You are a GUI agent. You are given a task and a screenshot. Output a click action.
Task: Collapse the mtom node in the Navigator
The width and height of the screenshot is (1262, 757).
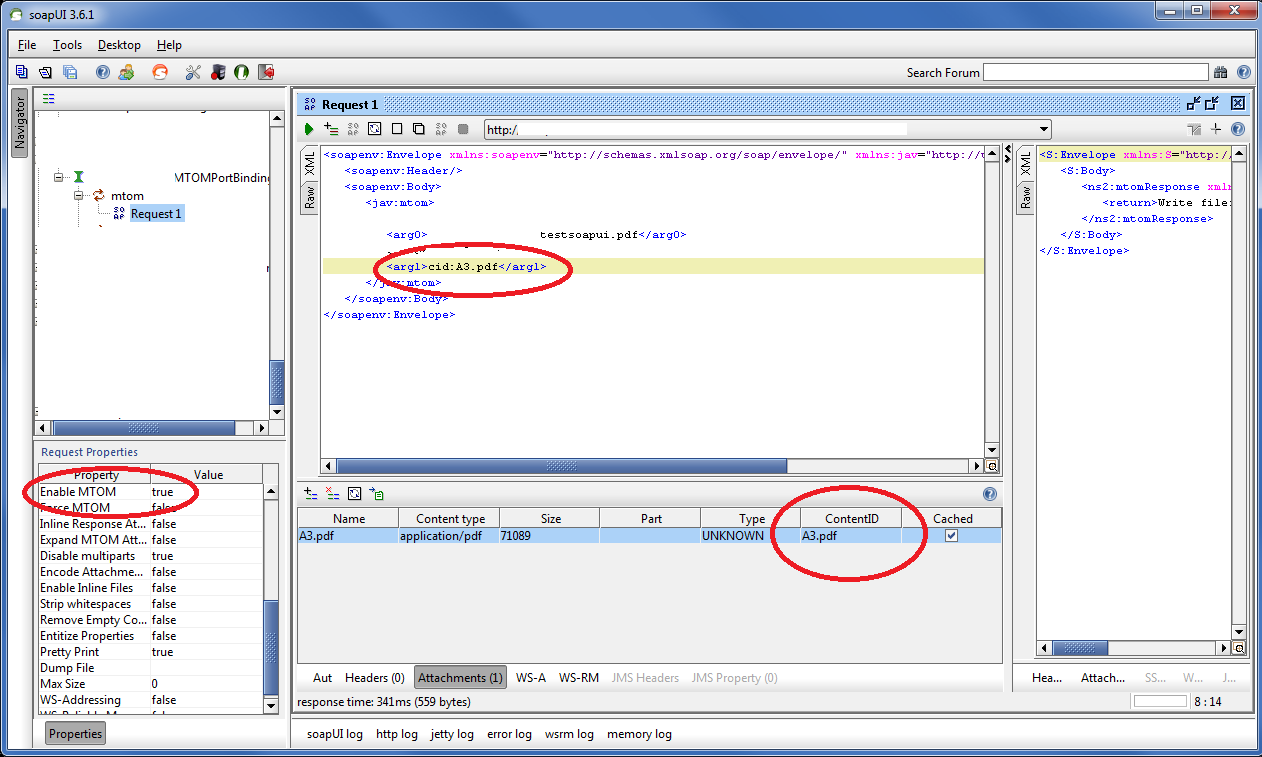click(78, 195)
